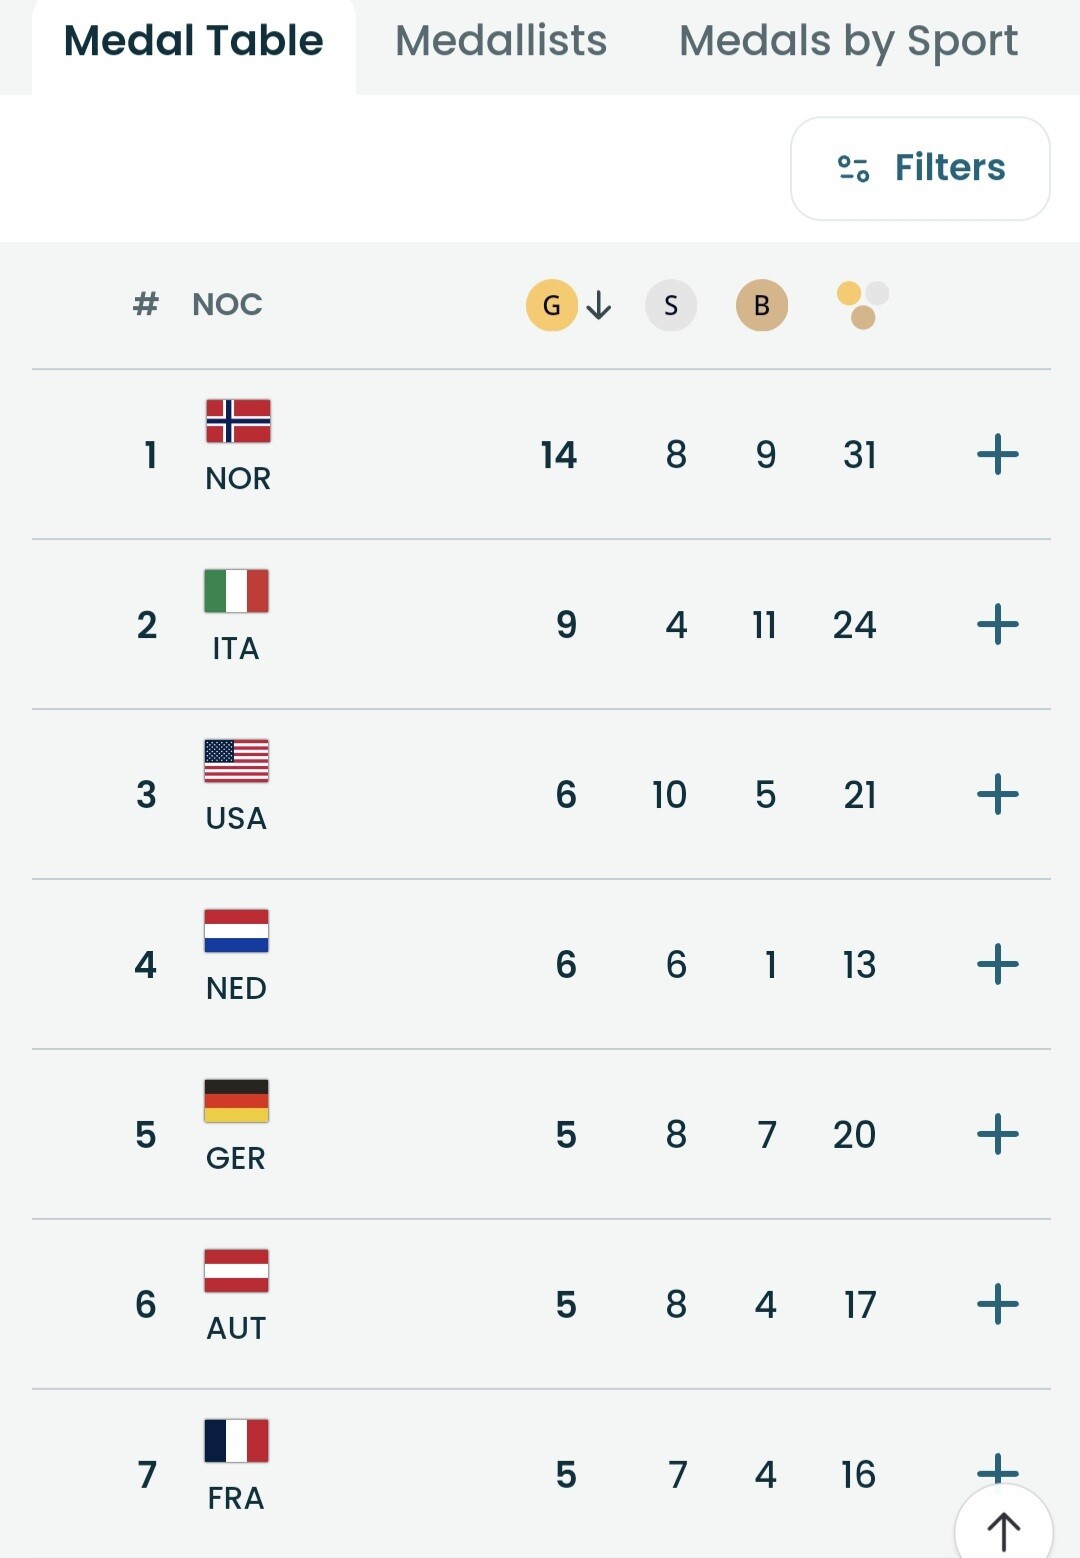The image size is (1080, 1558).
Task: Switch to the Medallists tab
Action: [x=501, y=42]
